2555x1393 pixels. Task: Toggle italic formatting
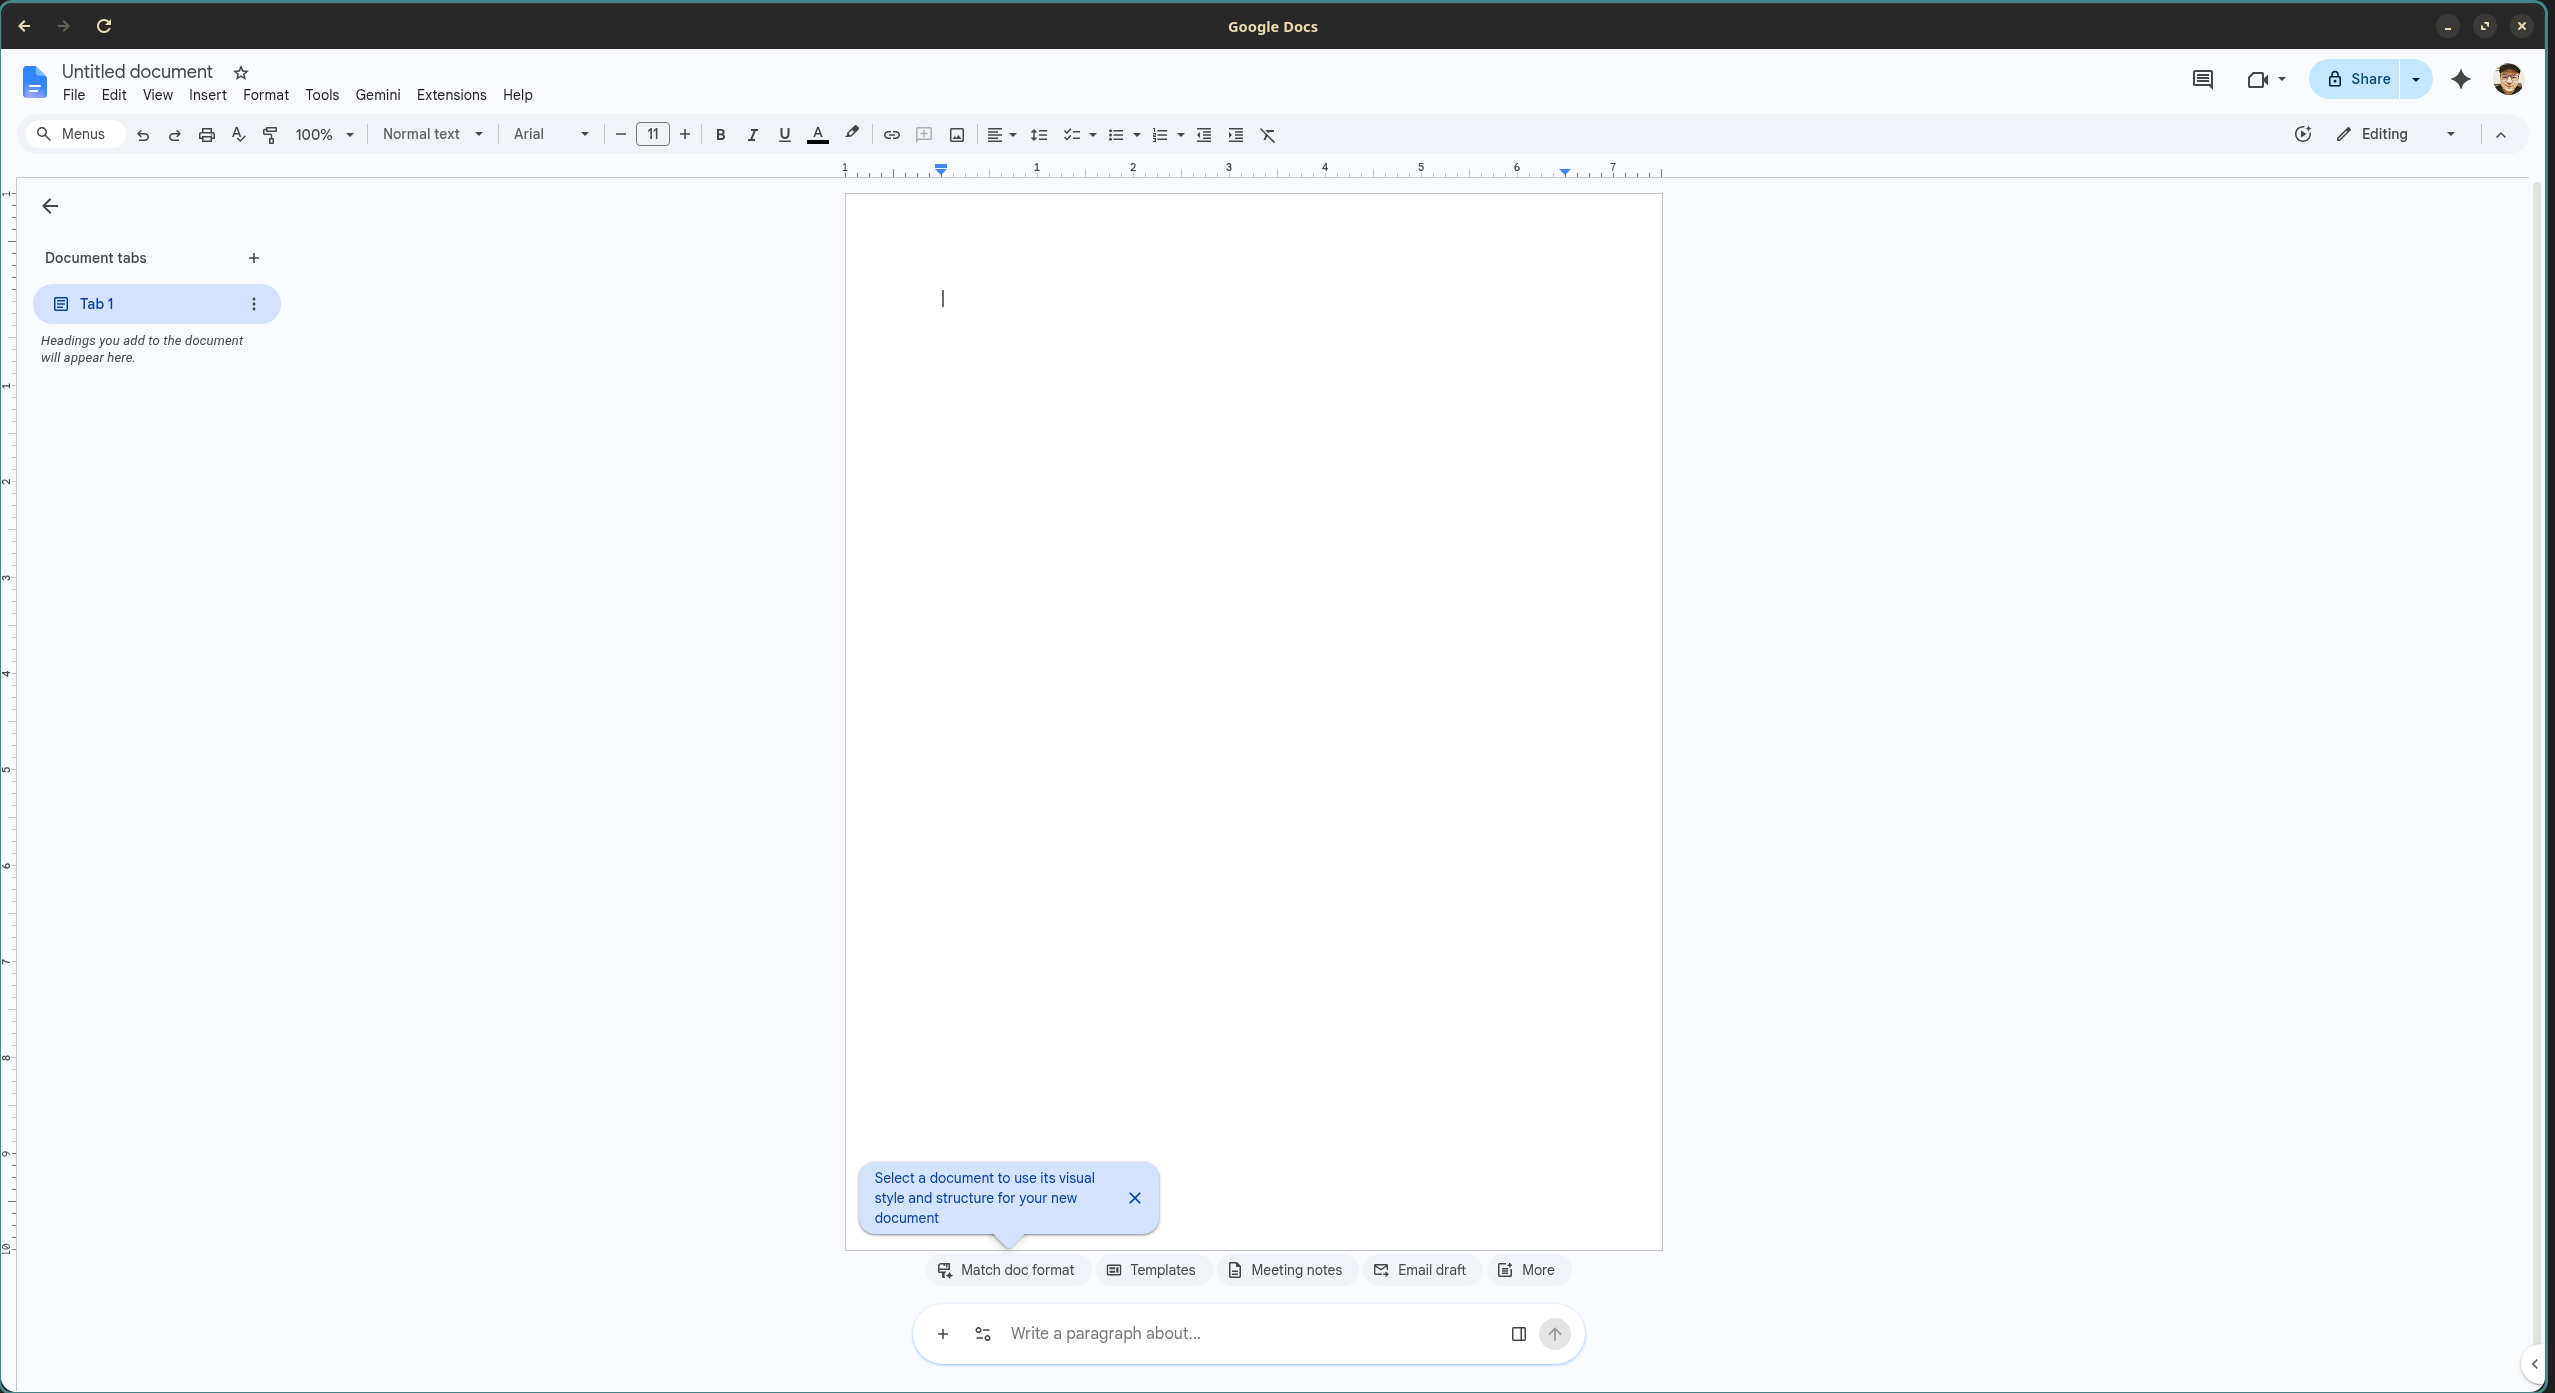click(x=752, y=135)
